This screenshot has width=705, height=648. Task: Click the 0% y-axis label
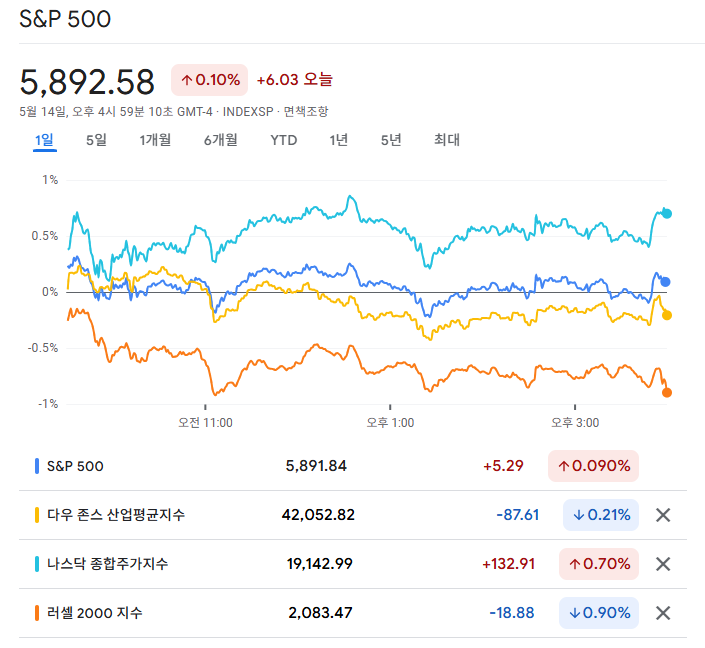50,292
